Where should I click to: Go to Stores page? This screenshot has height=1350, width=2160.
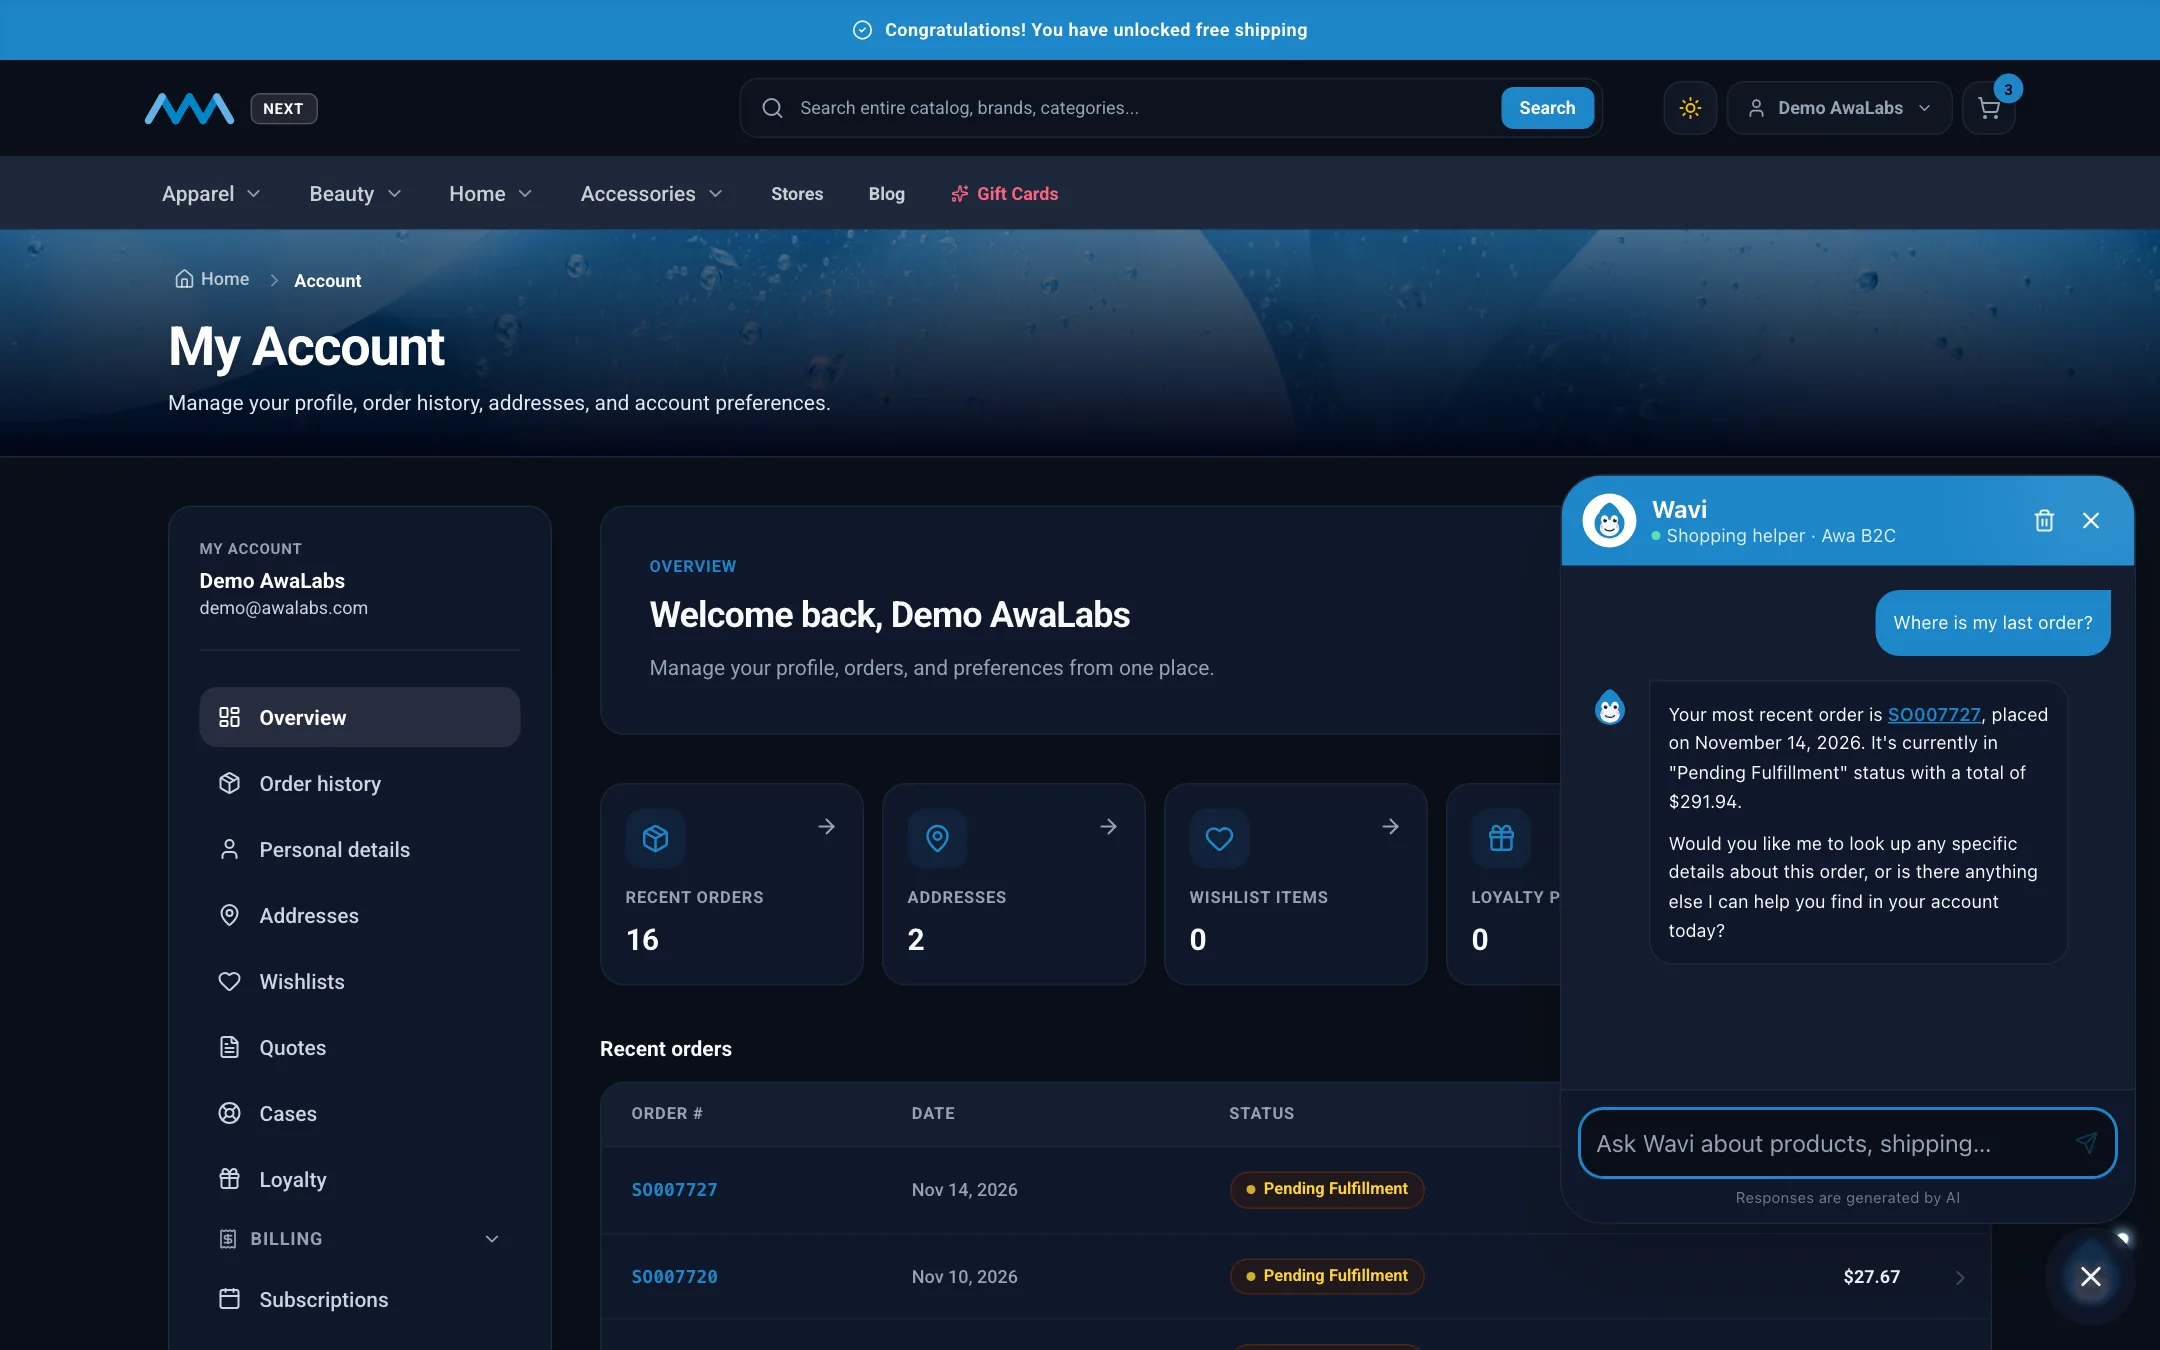[x=797, y=194]
